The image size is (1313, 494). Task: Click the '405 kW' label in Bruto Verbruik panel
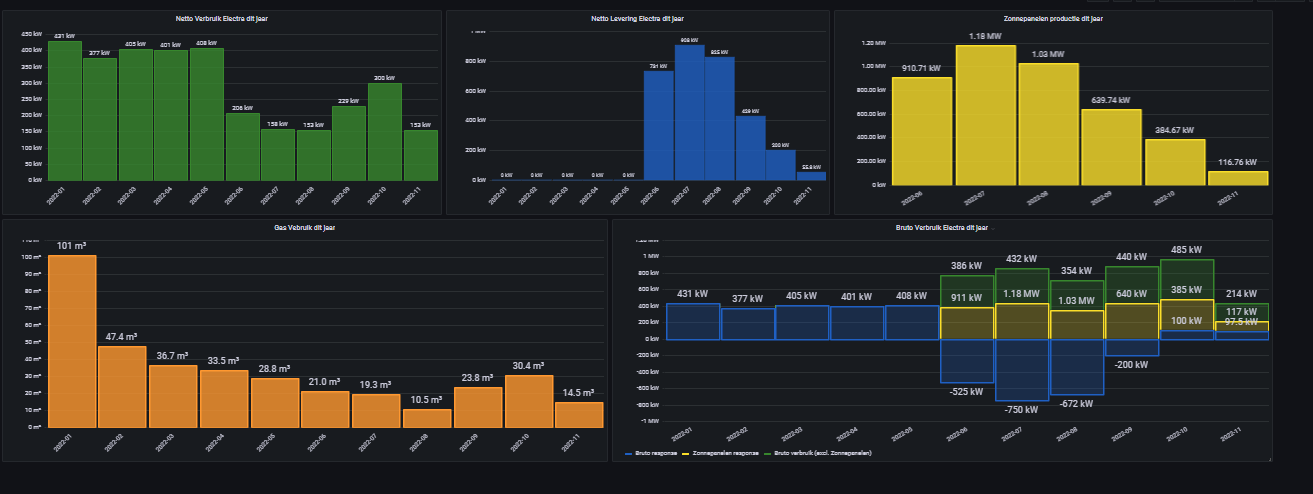click(x=802, y=296)
